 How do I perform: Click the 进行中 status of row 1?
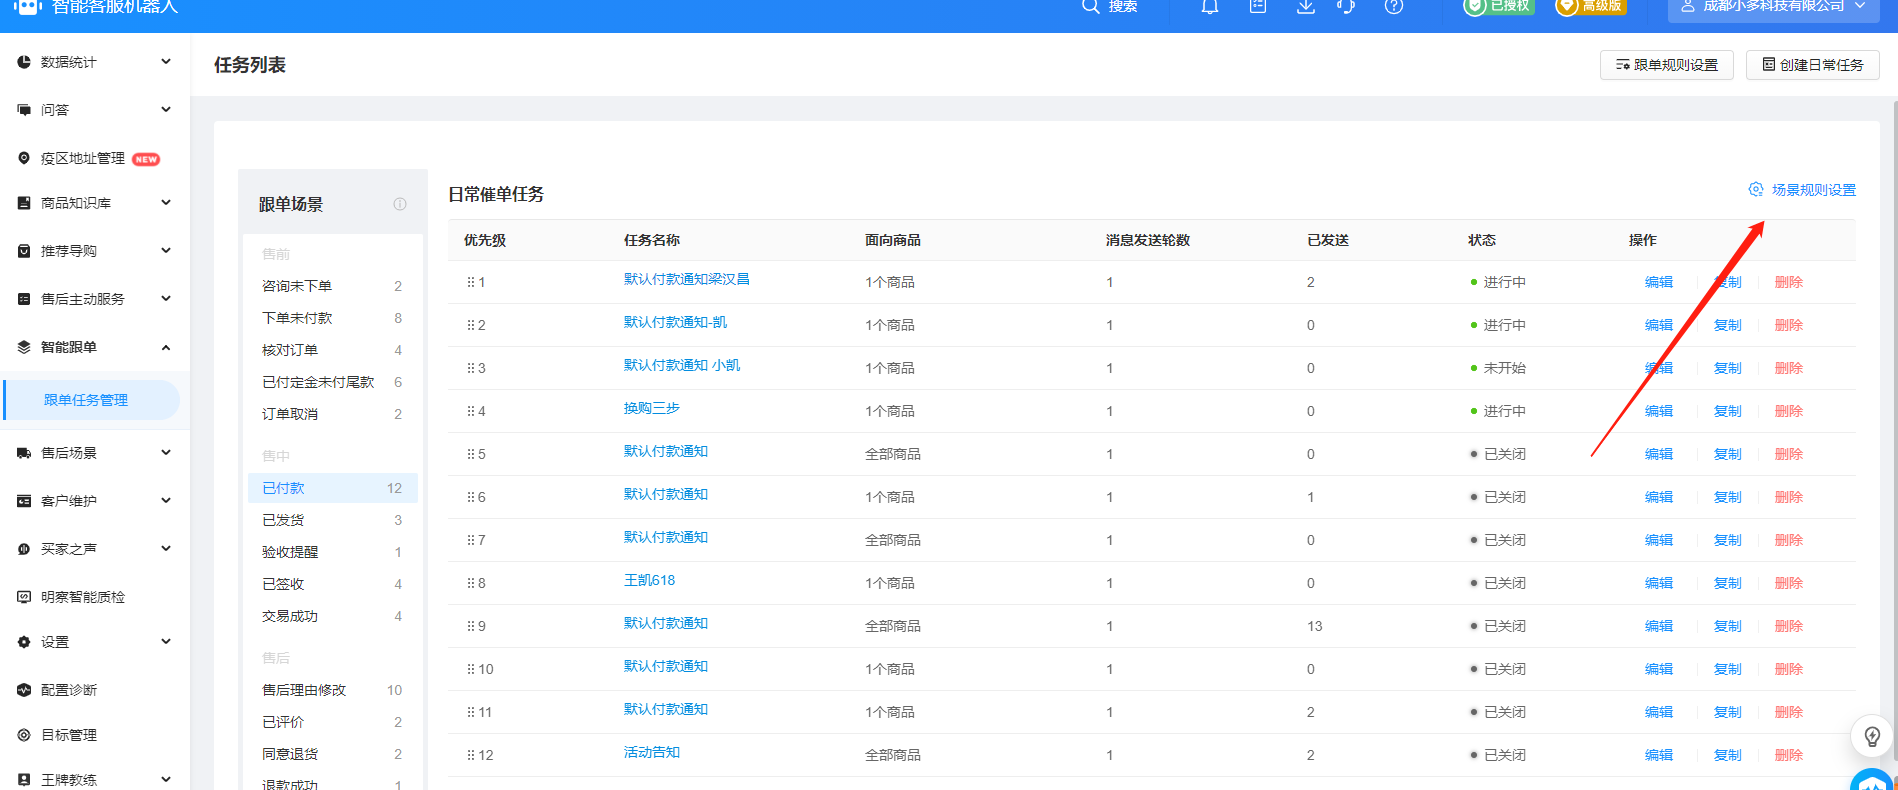click(1499, 282)
